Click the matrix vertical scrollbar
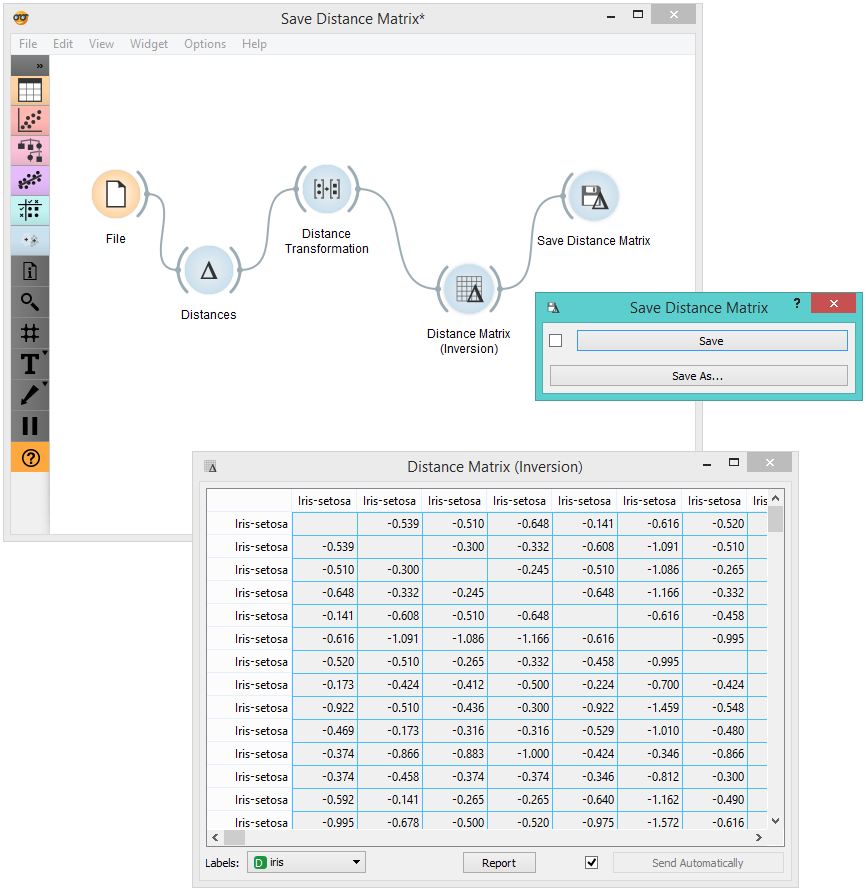 coord(775,660)
